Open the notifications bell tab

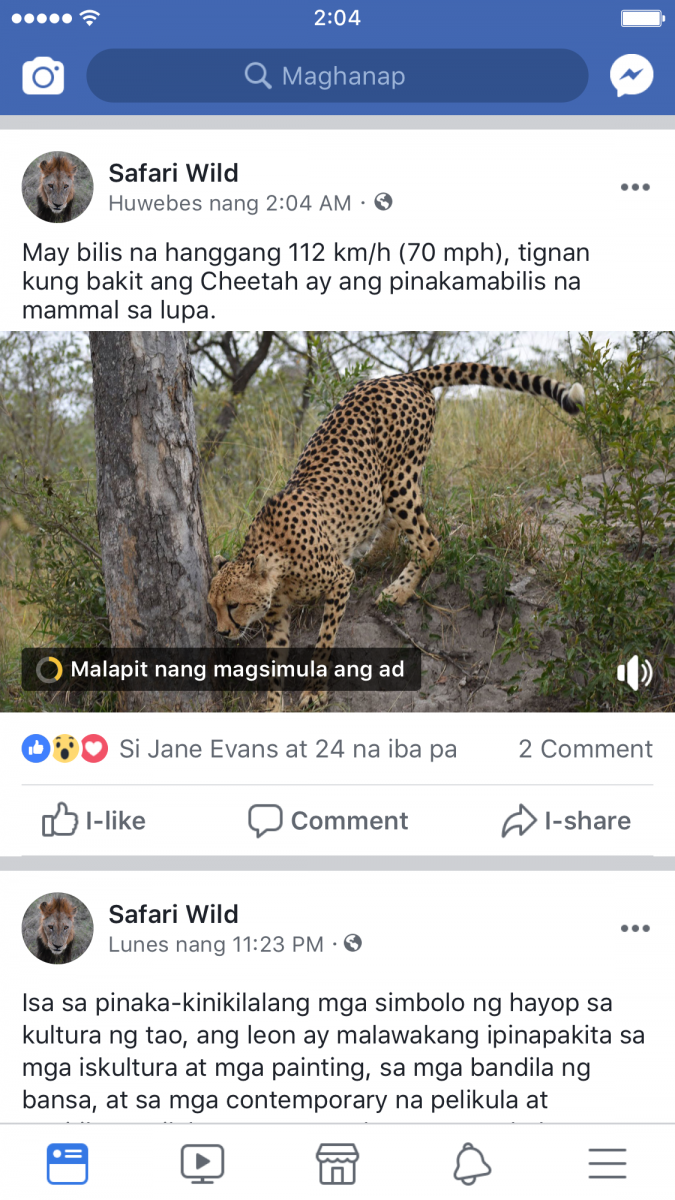pyautogui.click(x=472, y=1163)
